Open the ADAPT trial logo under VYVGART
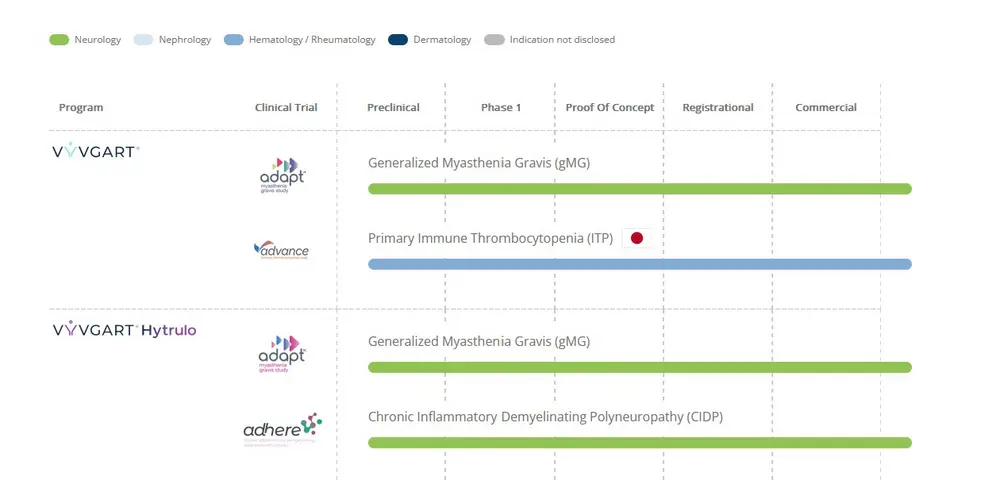The image size is (1000, 484). click(x=281, y=174)
